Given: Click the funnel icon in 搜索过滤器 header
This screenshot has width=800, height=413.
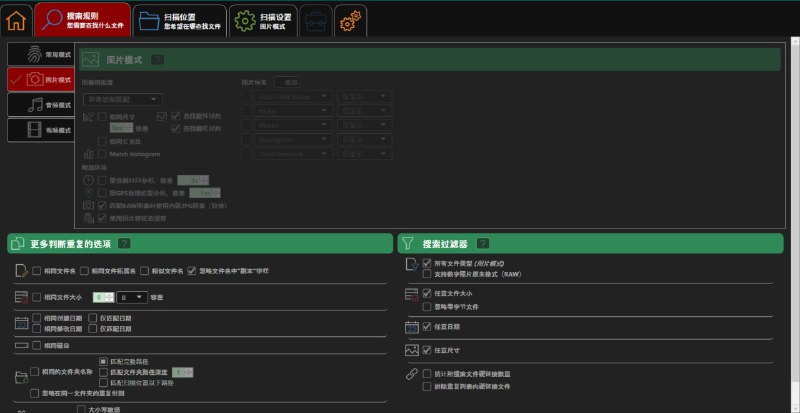Looking at the screenshot, I should point(407,244).
